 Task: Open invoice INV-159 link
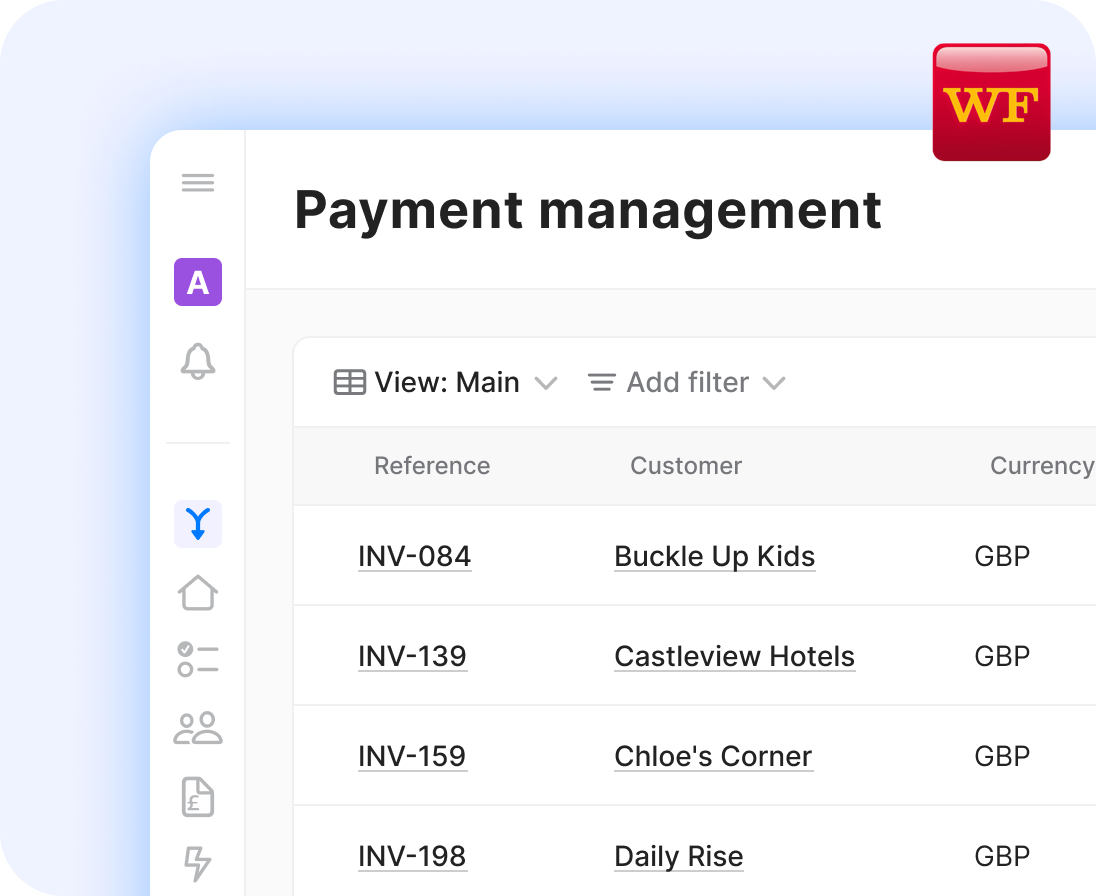(412, 756)
